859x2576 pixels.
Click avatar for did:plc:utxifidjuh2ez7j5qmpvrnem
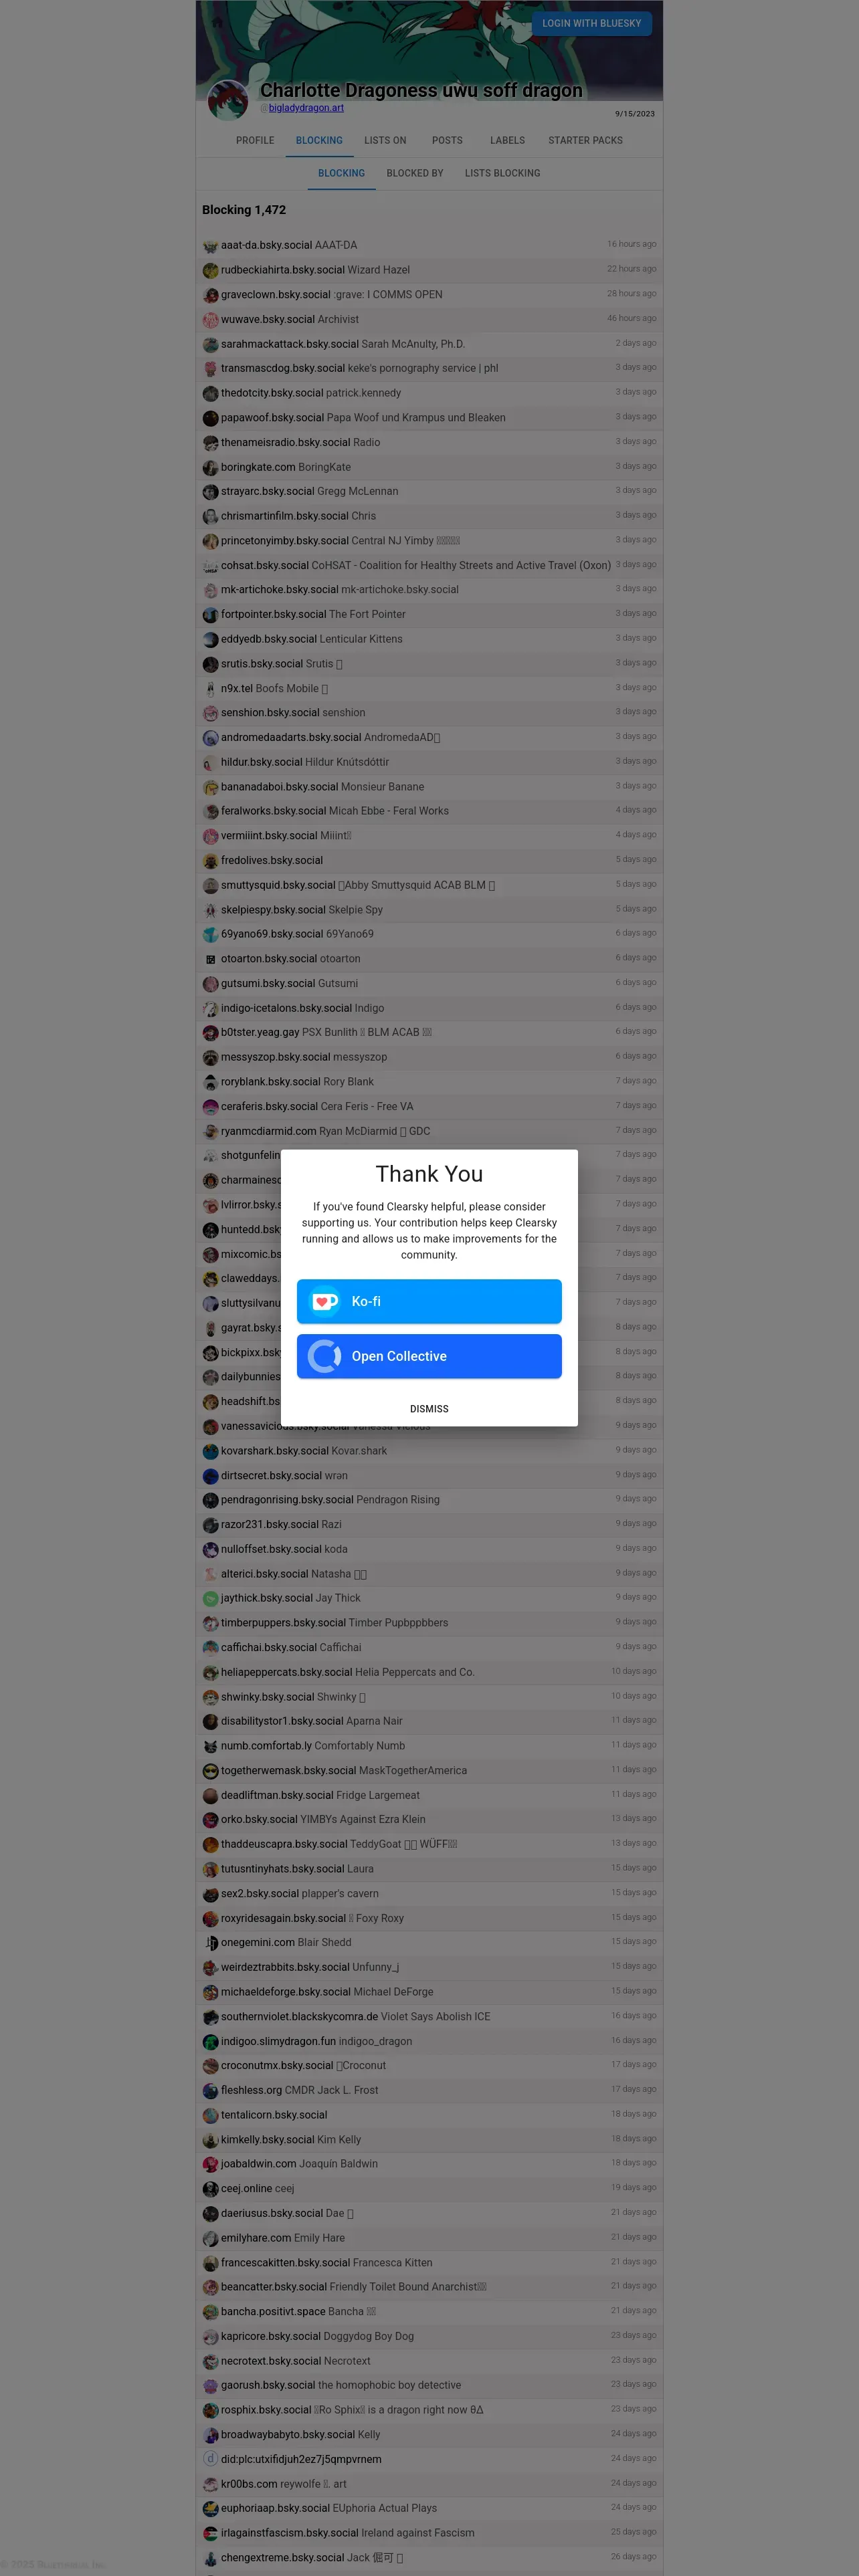click(x=210, y=2460)
